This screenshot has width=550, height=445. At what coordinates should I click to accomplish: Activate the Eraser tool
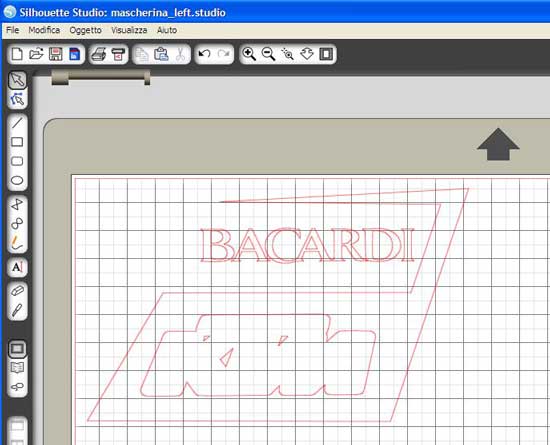(17, 291)
